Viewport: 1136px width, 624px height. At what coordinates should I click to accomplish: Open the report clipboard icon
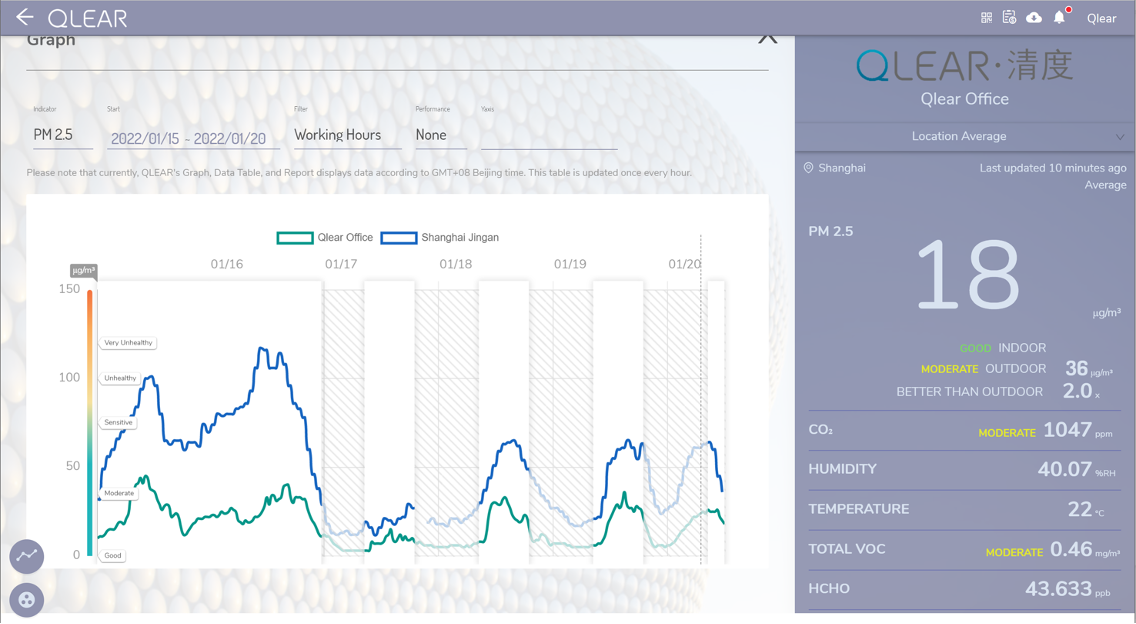[1009, 18]
